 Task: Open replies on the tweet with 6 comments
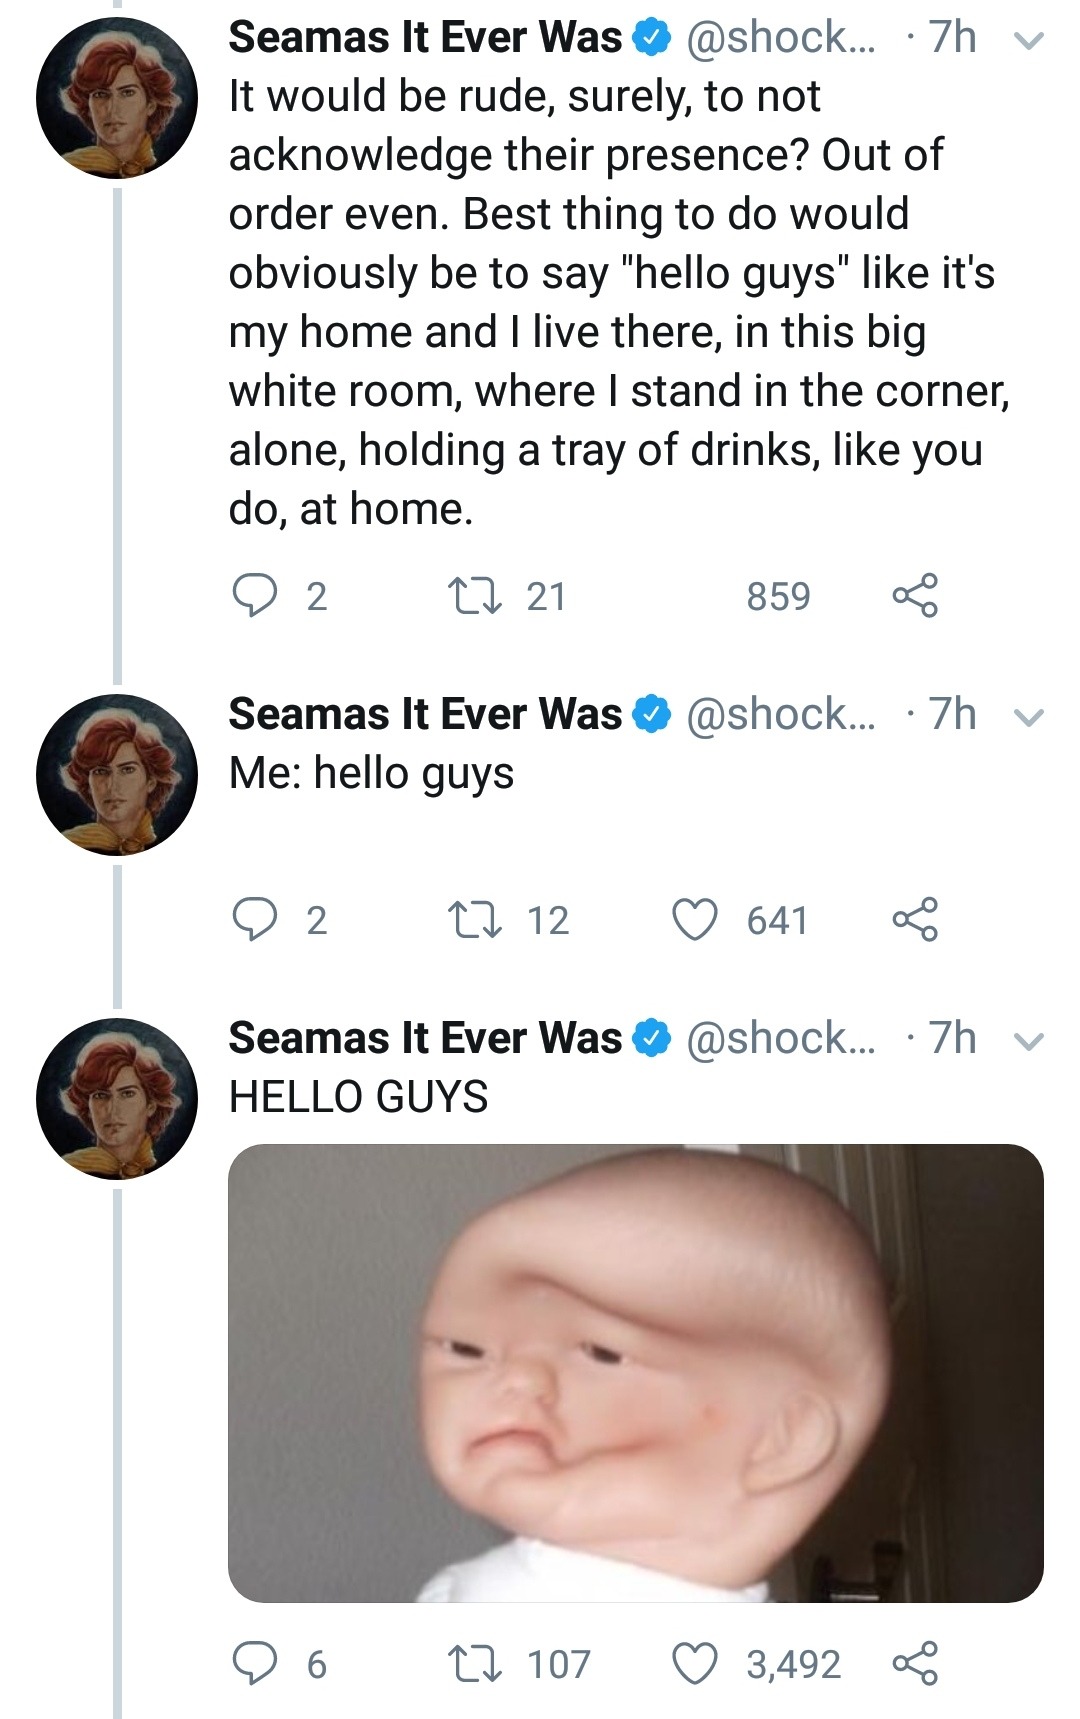coord(254,1664)
